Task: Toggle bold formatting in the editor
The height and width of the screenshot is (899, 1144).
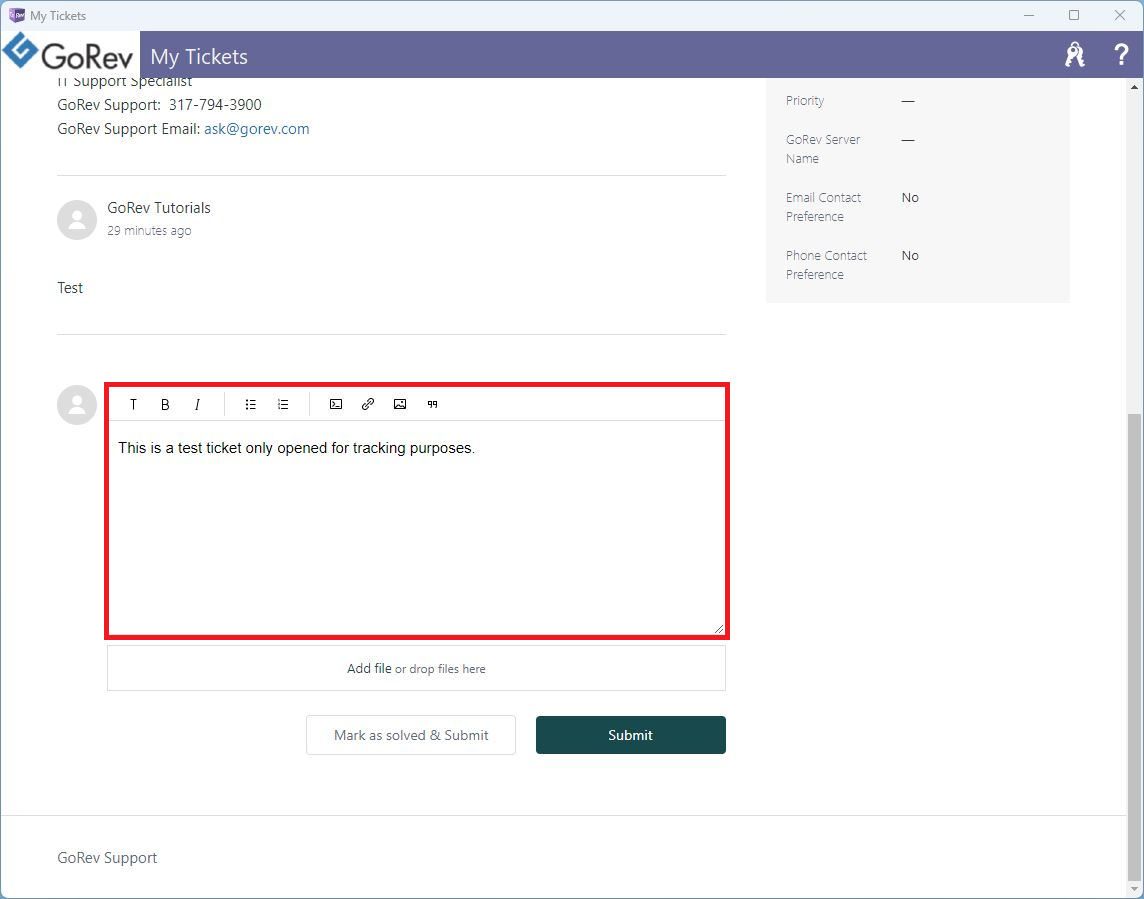Action: (165, 404)
